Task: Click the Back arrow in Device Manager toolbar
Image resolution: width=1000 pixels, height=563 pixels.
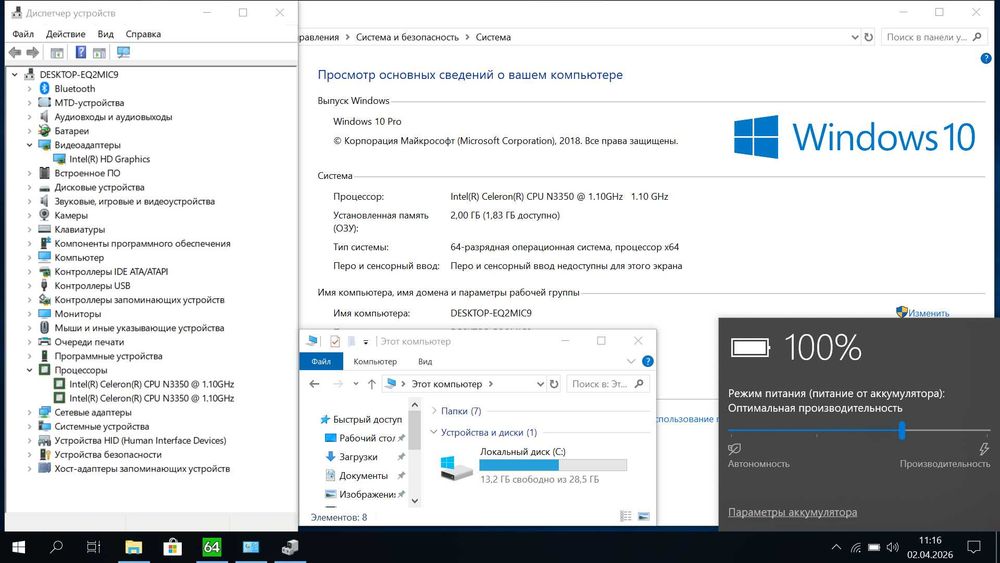Action: (x=15, y=52)
